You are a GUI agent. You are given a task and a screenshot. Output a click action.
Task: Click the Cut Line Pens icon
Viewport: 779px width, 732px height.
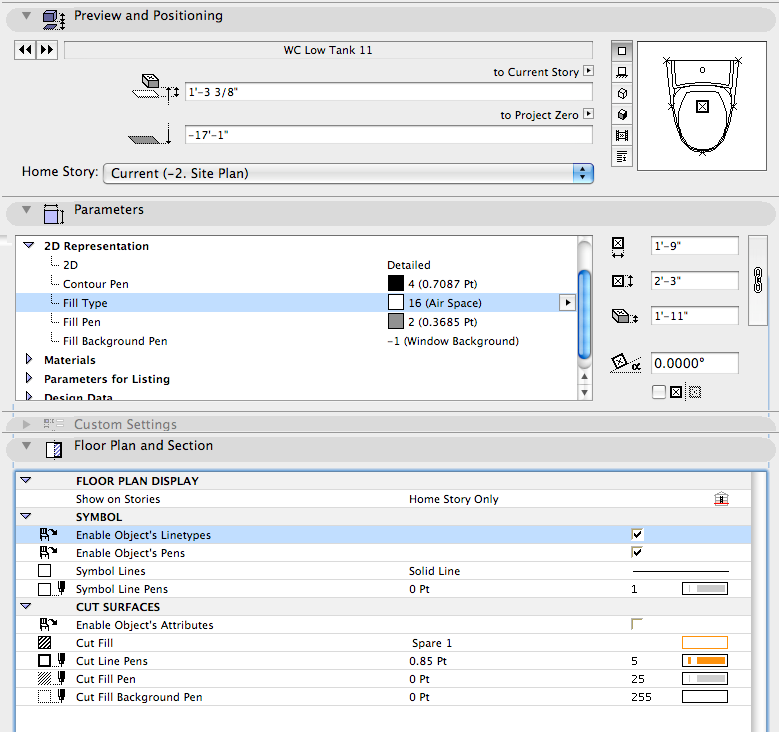point(52,660)
